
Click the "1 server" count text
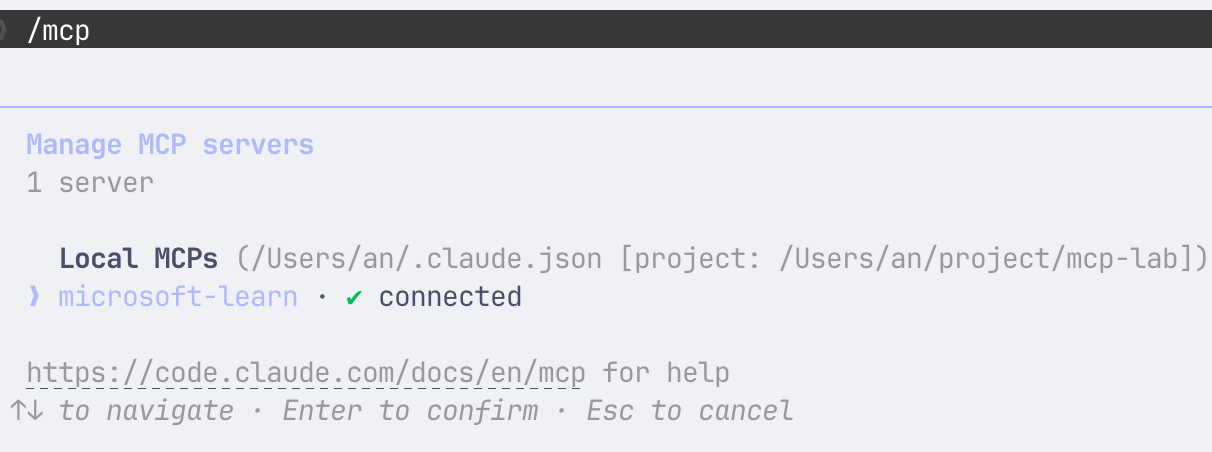coord(90,183)
